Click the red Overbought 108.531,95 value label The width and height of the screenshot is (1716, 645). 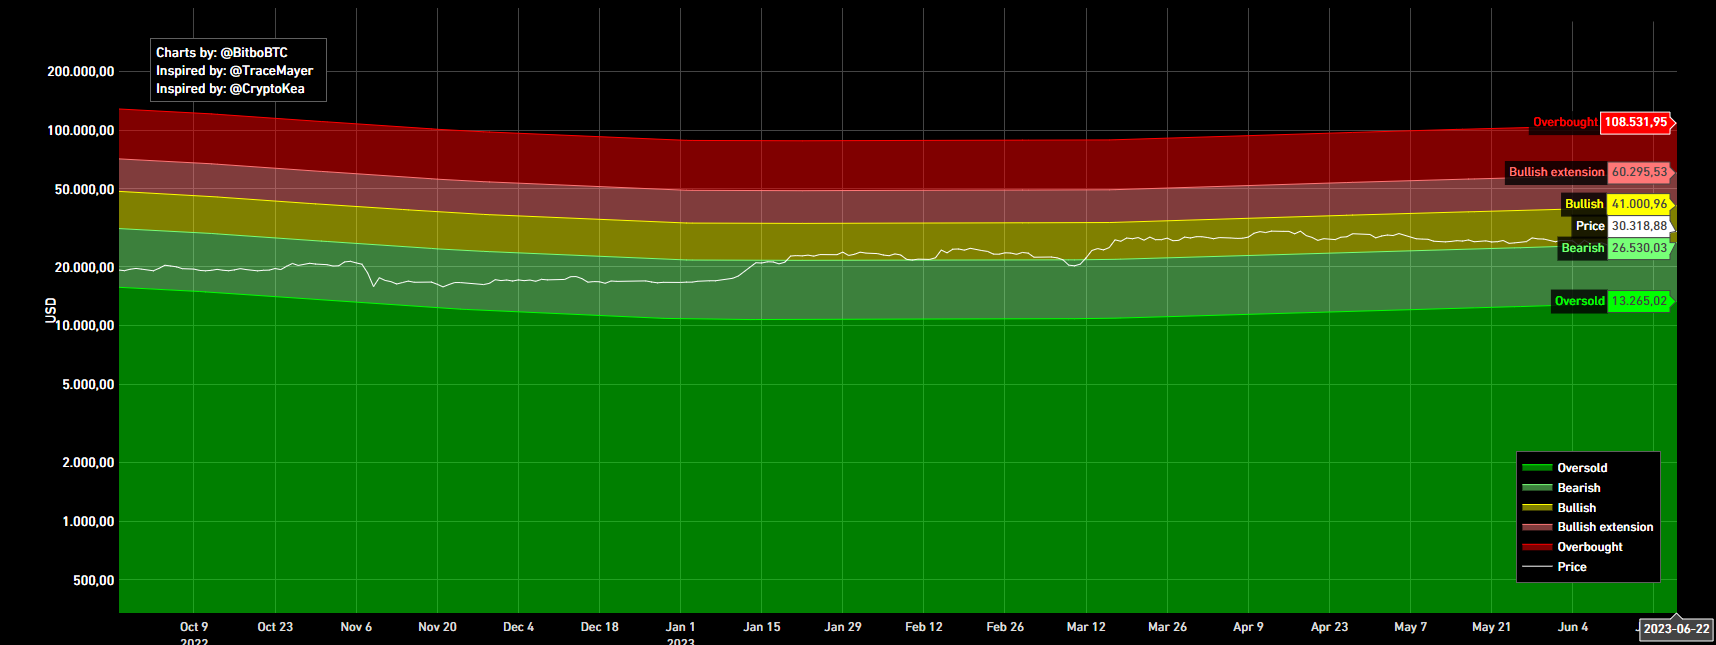(x=1636, y=122)
